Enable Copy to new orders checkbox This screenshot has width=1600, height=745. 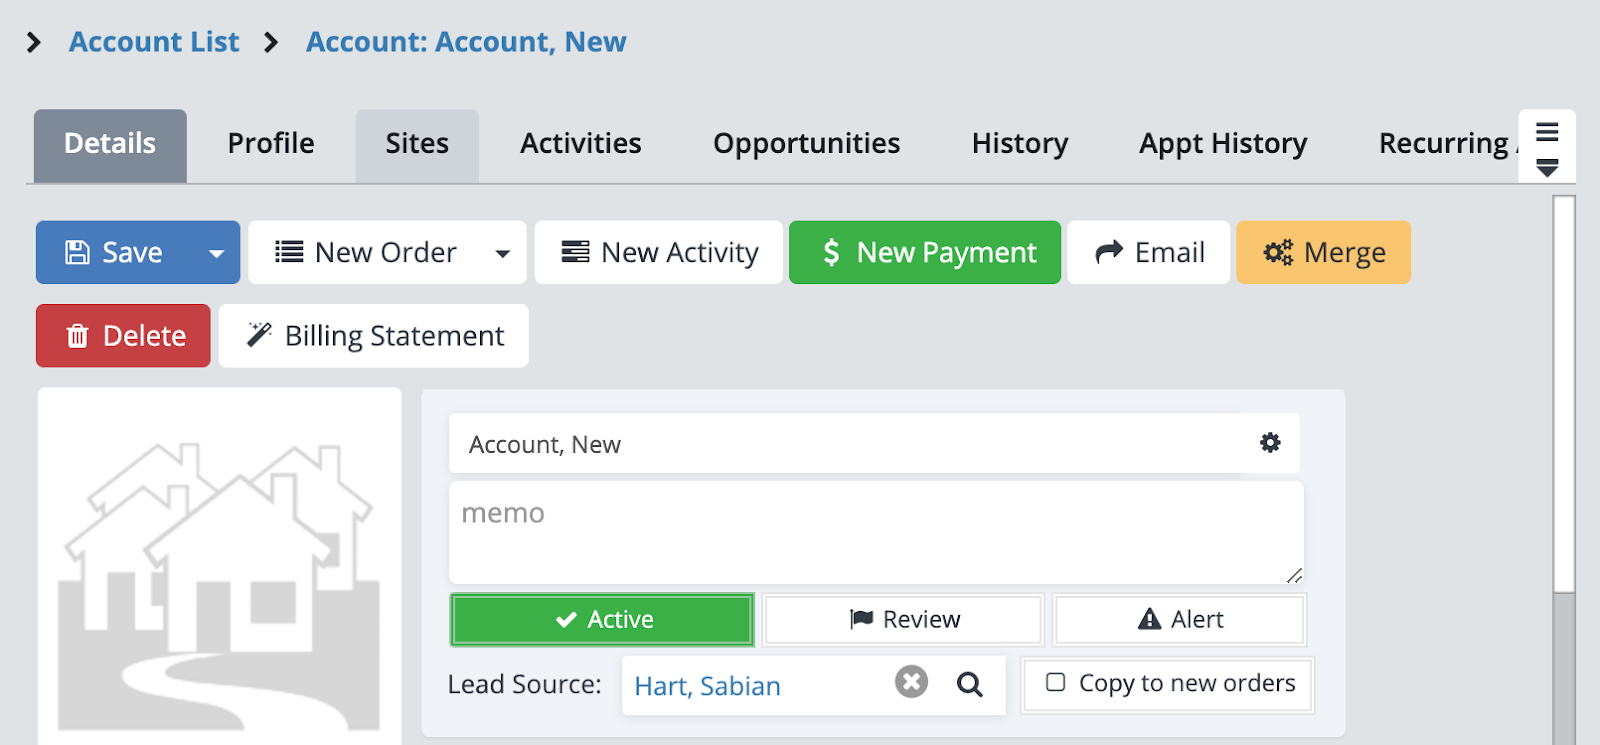pos(1055,682)
